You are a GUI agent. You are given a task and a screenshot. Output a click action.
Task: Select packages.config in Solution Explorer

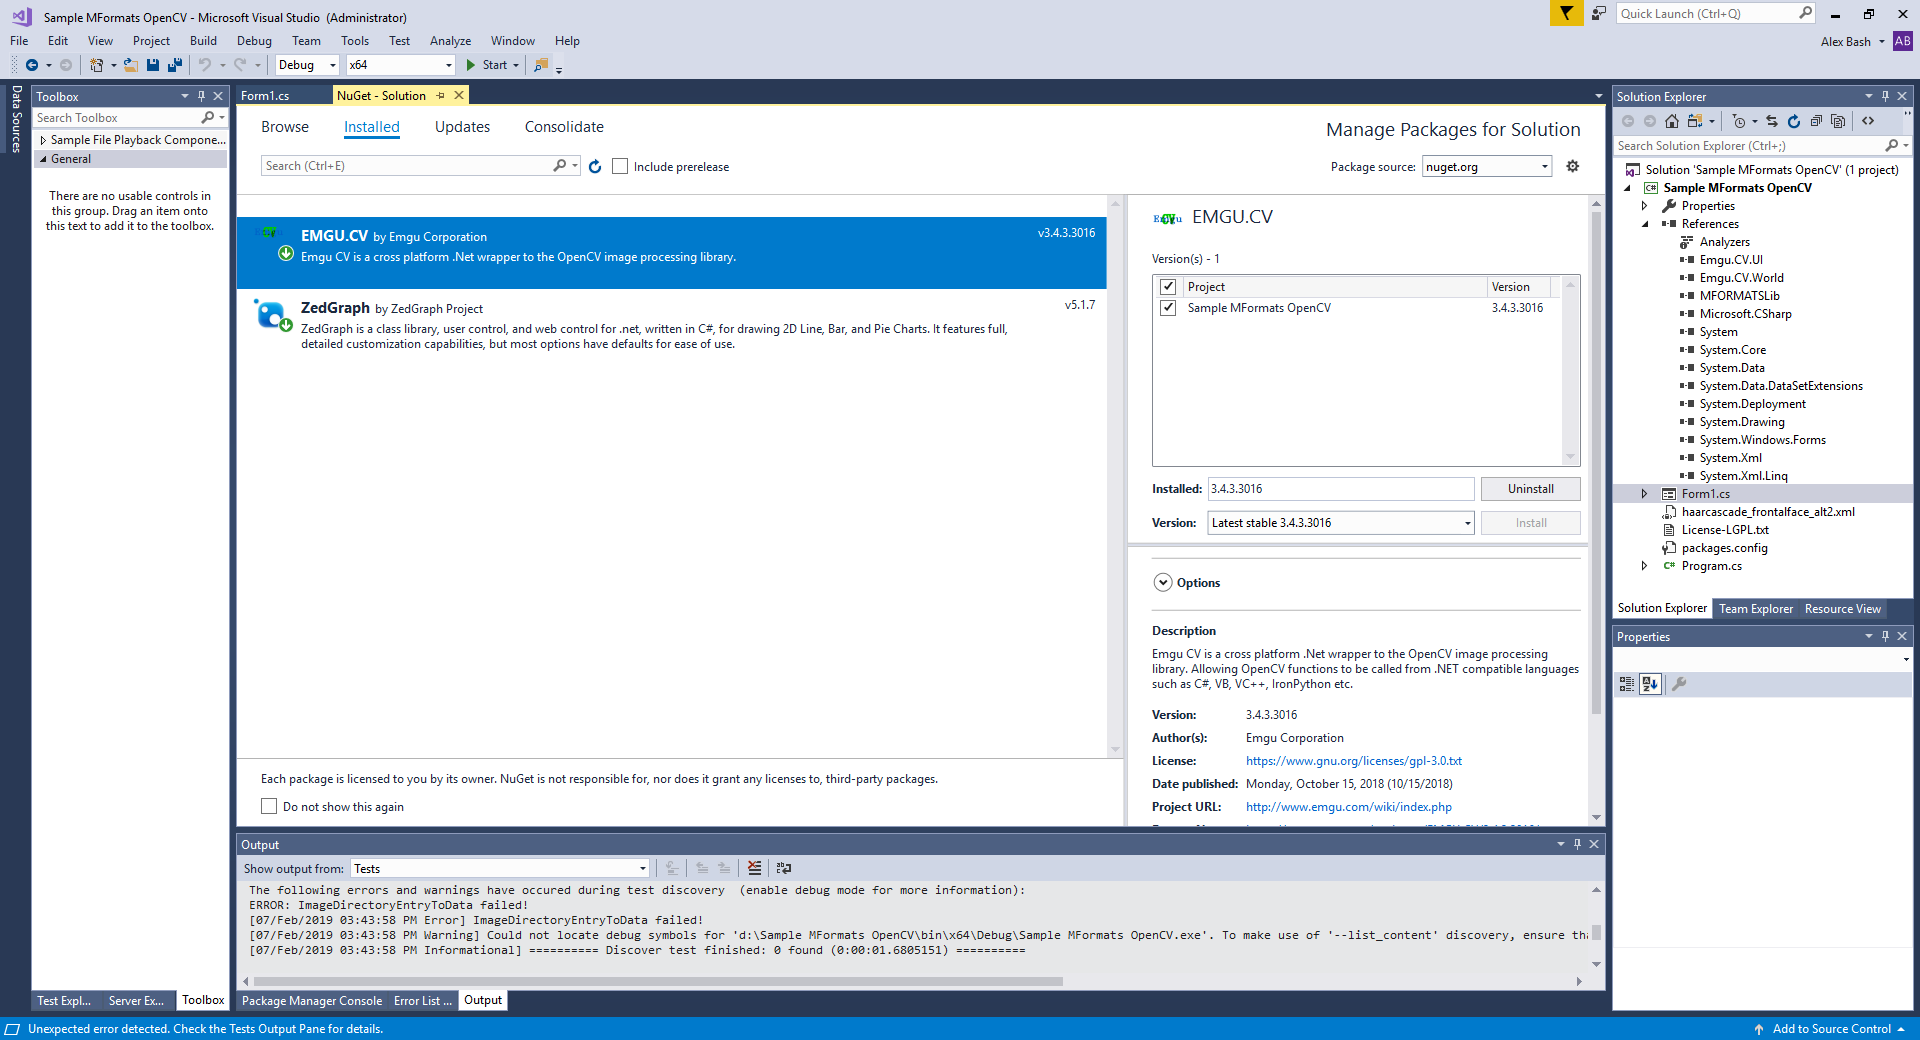pyautogui.click(x=1724, y=548)
